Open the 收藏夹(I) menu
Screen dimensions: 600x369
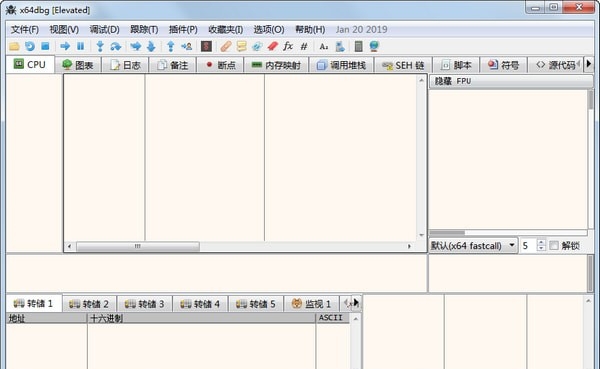pyautogui.click(x=225, y=29)
